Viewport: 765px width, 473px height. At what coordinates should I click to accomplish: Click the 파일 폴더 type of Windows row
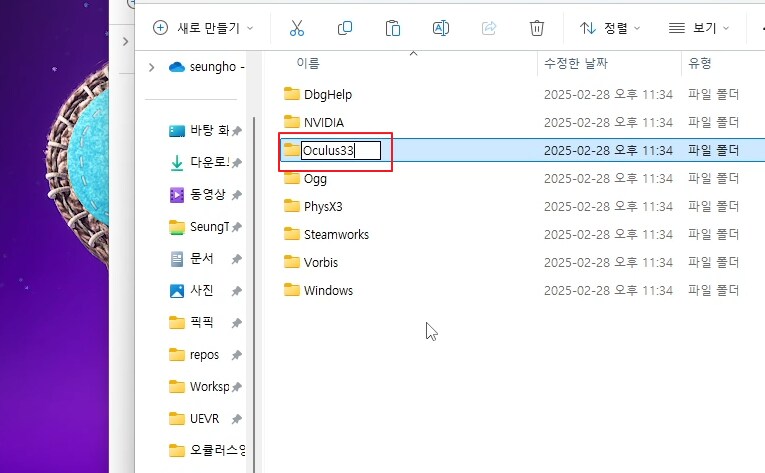coord(713,290)
